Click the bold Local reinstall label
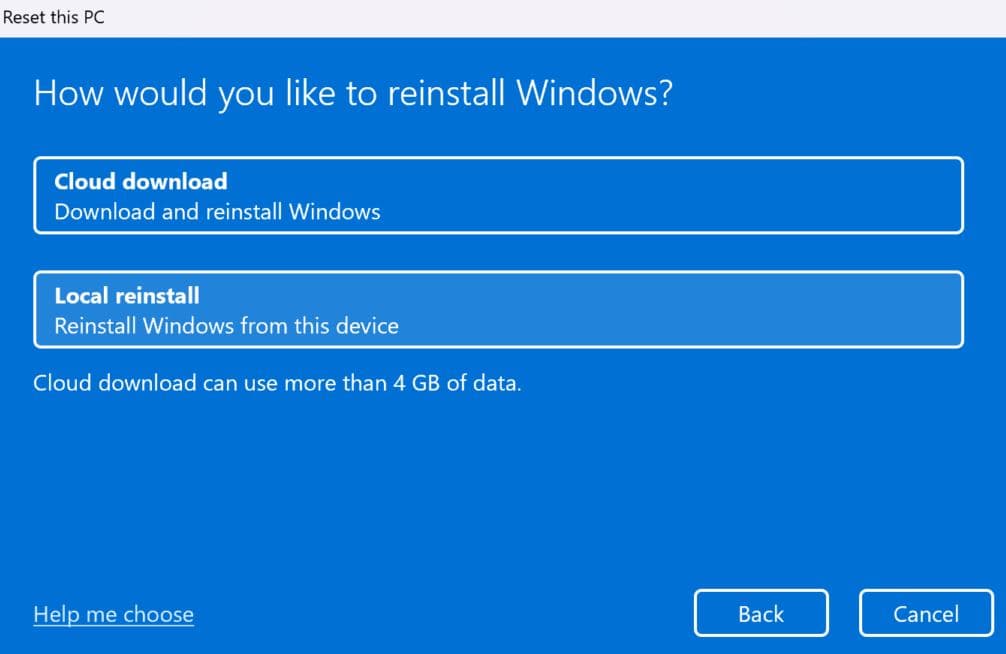 [127, 295]
